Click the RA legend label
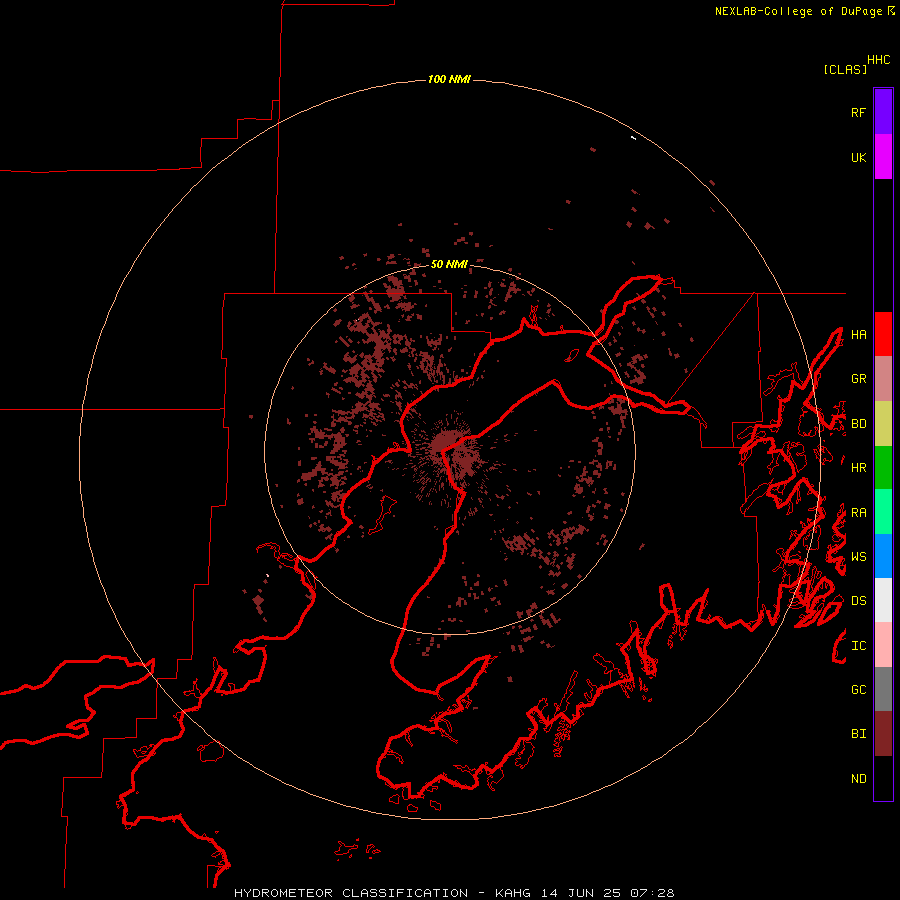This screenshot has height=900, width=900. (x=858, y=513)
